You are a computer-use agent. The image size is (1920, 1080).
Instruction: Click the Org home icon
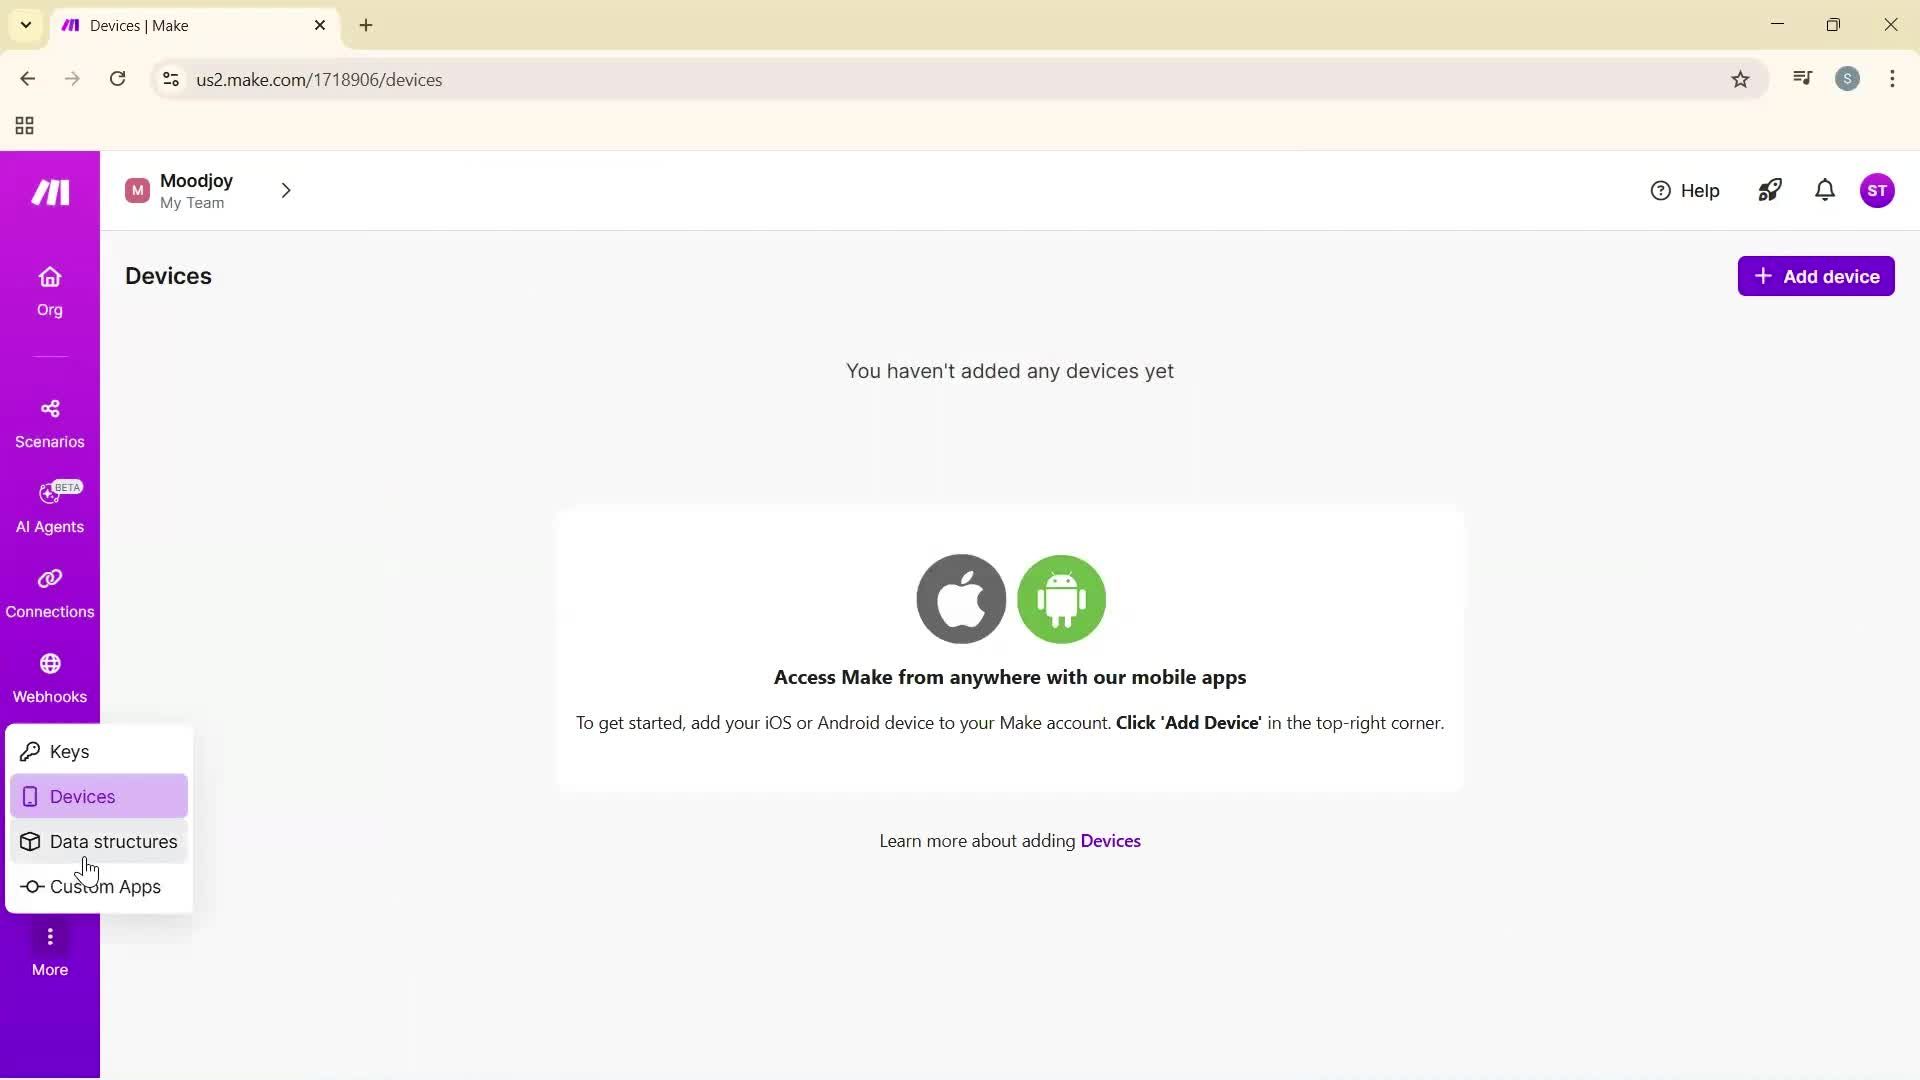coord(49,290)
